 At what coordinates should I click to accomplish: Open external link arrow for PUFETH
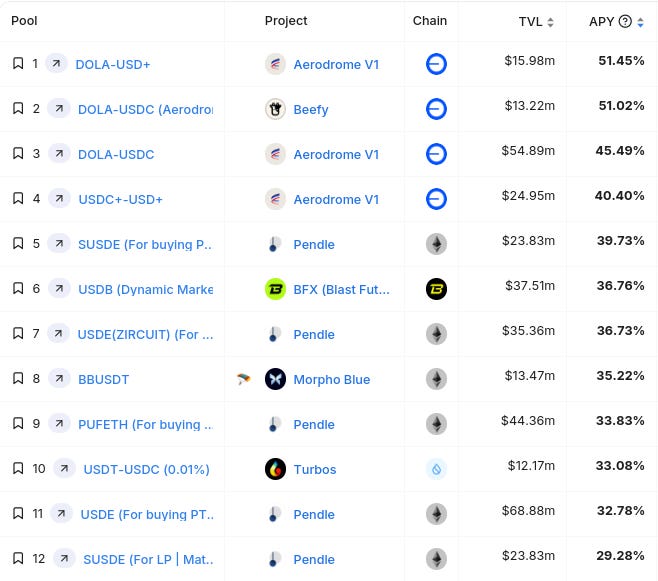(59, 423)
